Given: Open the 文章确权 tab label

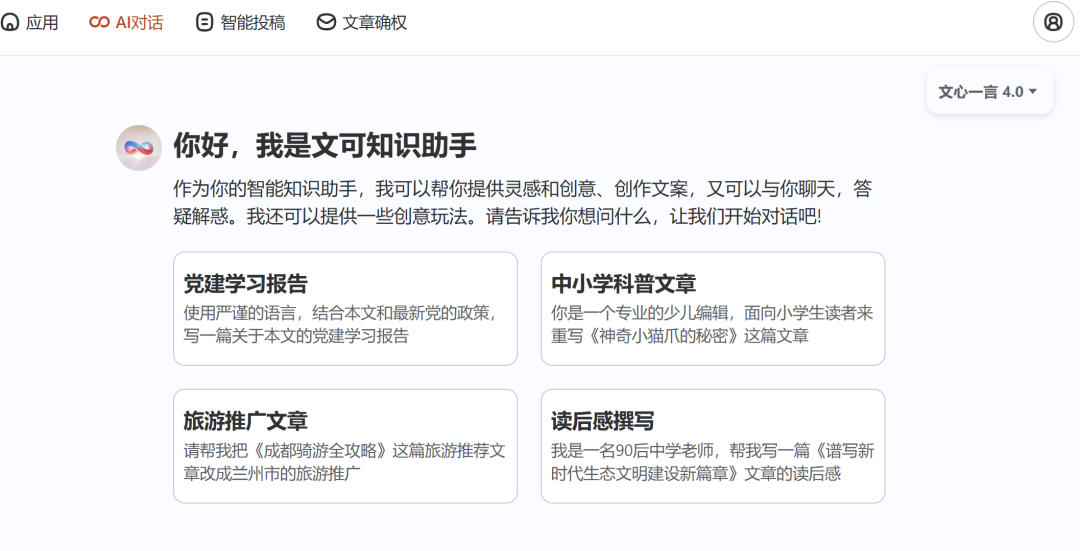Looking at the screenshot, I should (x=375, y=23).
